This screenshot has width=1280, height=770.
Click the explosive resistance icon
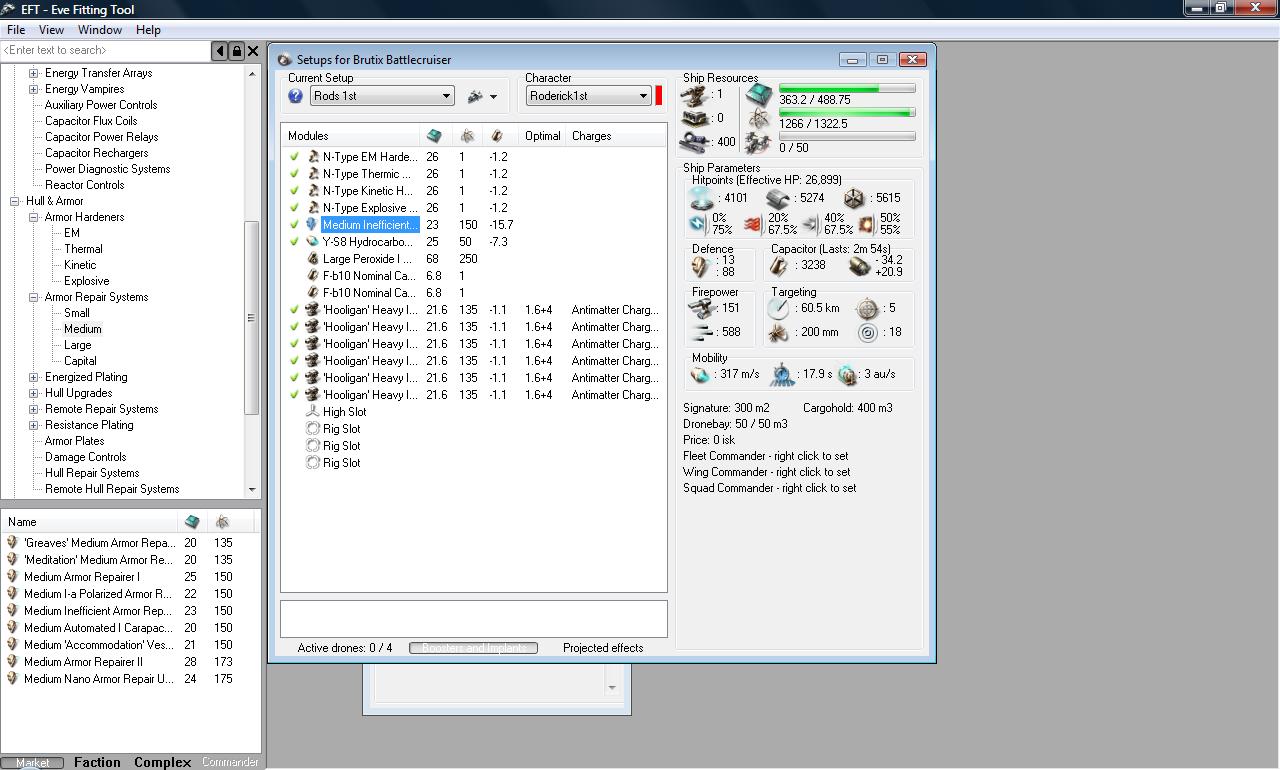pos(866,224)
